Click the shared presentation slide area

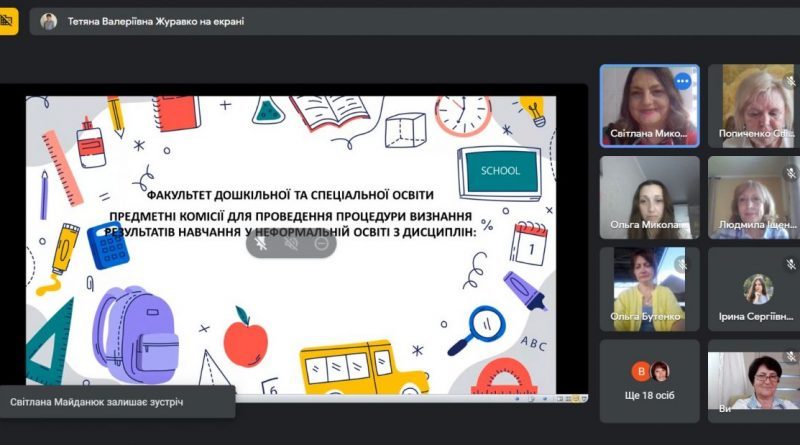tap(291, 245)
